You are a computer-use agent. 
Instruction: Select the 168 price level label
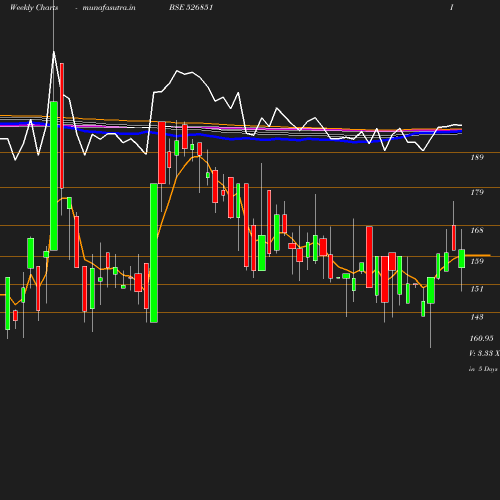point(477,230)
